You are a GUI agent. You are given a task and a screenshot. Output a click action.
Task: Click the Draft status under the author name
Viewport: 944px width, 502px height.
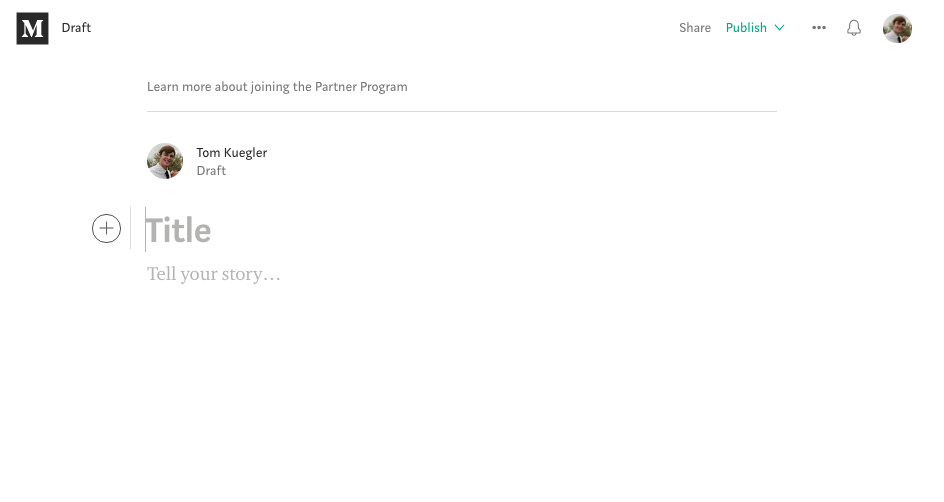point(211,171)
